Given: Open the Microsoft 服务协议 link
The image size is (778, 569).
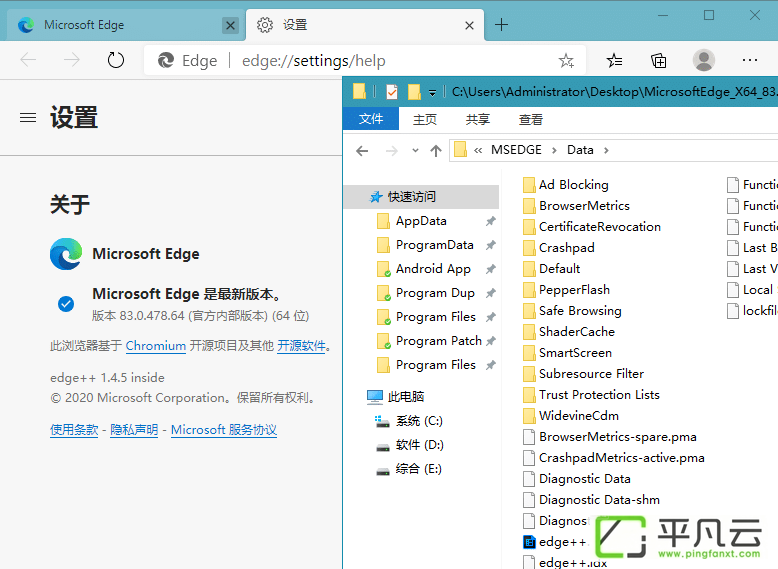Looking at the screenshot, I should 224,430.
